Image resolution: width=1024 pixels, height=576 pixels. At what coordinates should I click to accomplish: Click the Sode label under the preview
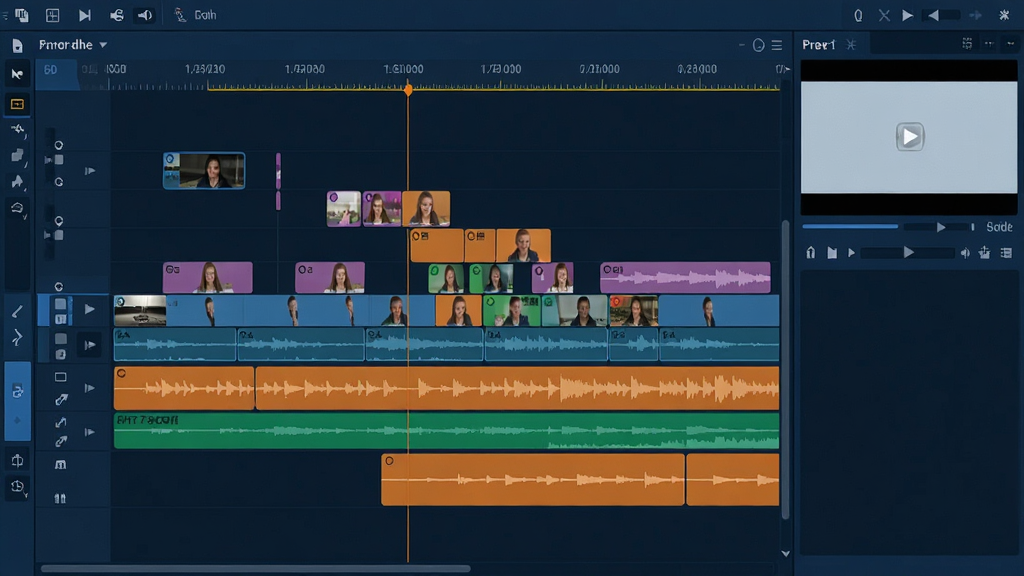[999, 227]
